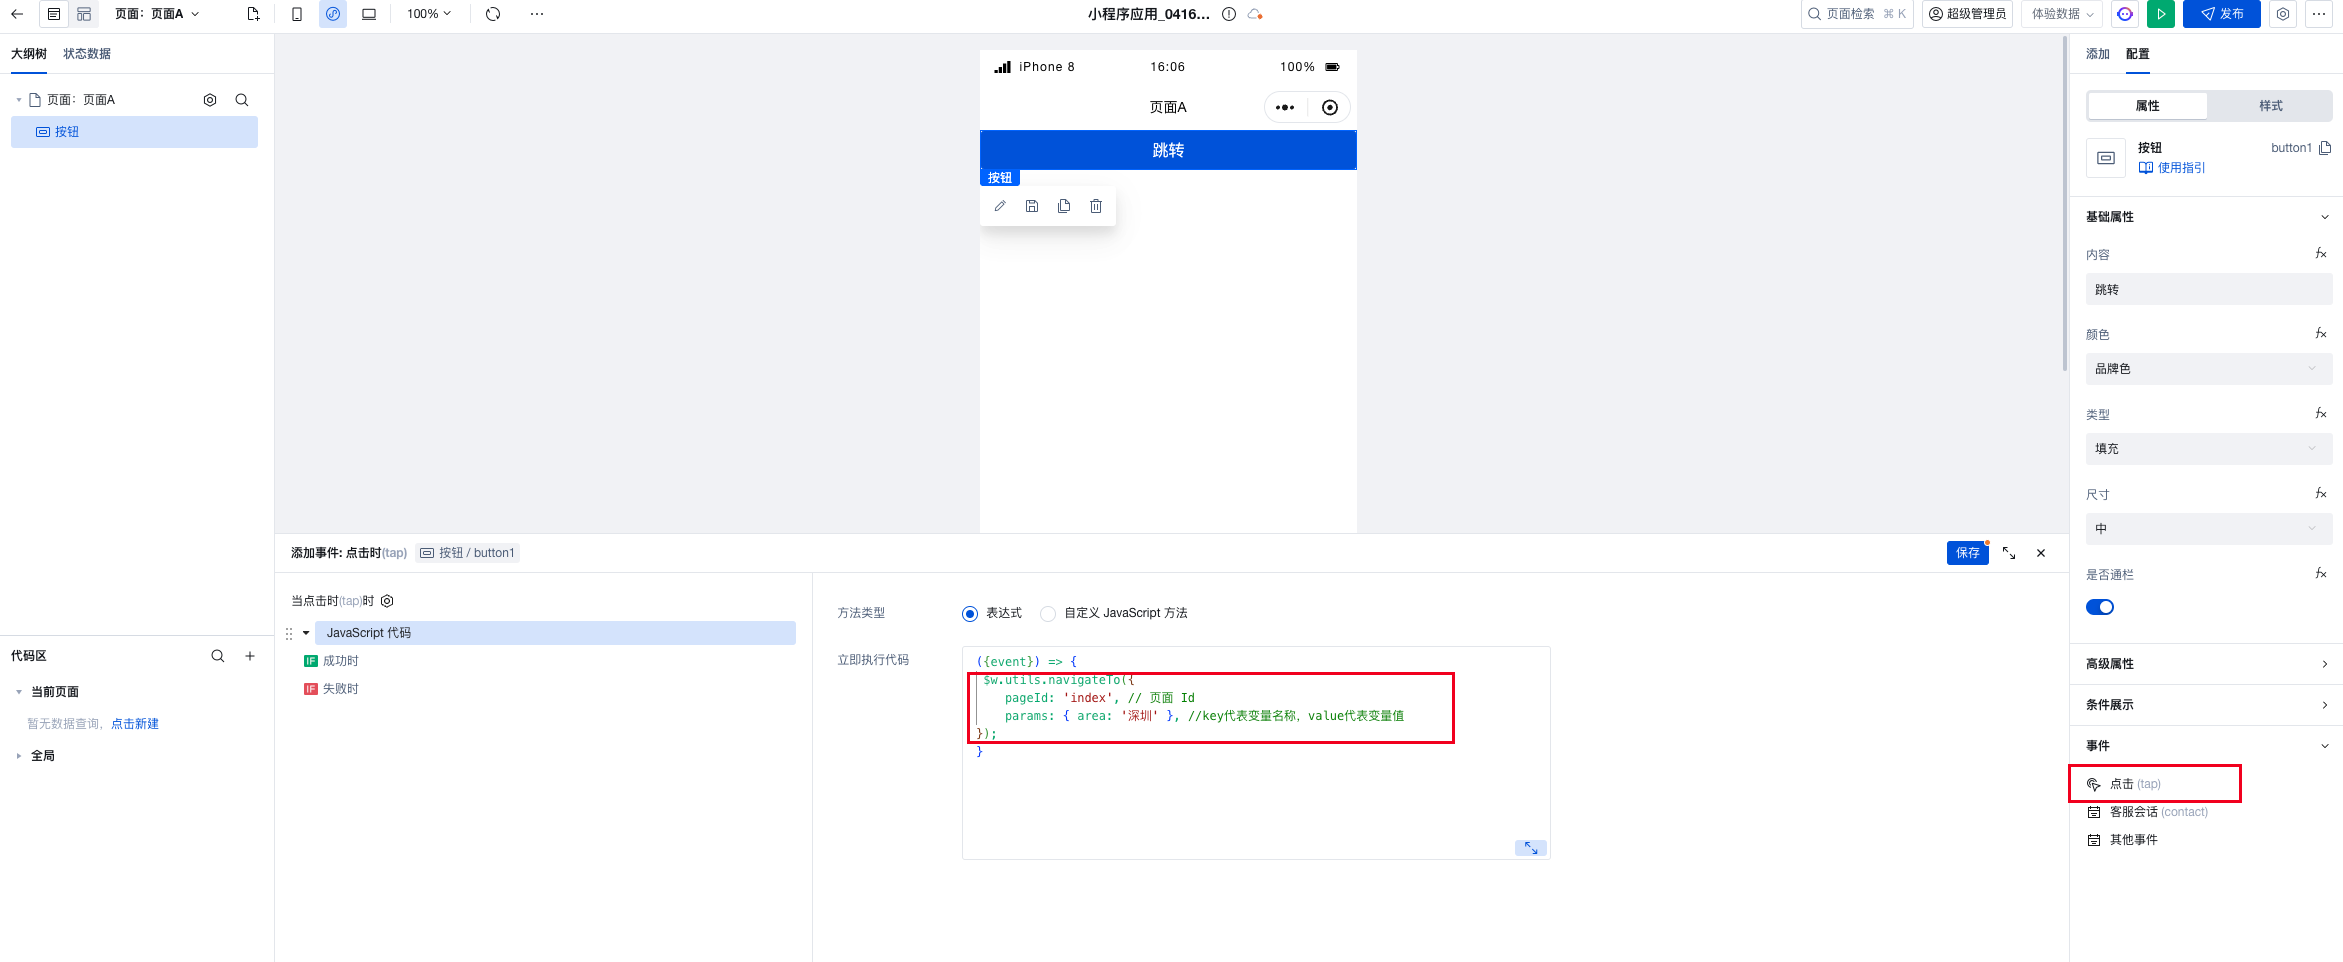Click the copy icon in component toolbar

click(x=1064, y=206)
